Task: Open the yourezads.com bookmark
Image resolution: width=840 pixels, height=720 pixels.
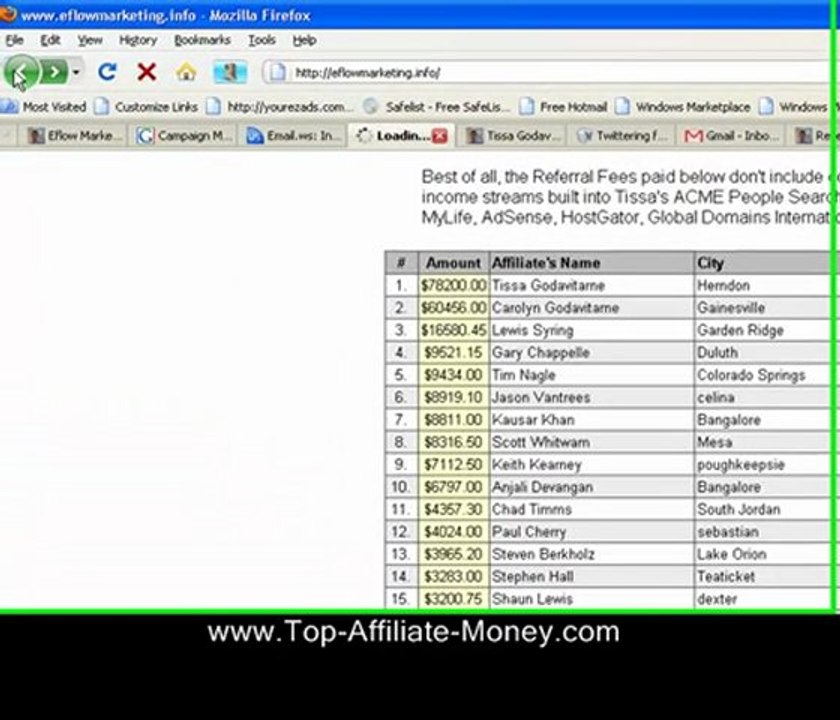Action: tap(280, 107)
